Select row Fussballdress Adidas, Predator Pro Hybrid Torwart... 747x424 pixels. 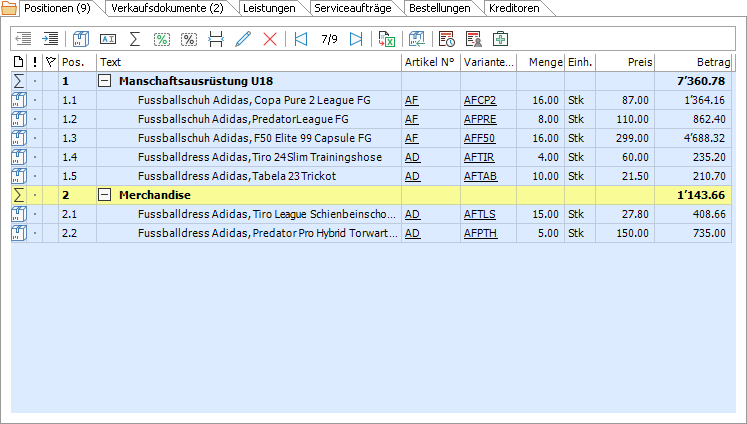click(371, 233)
